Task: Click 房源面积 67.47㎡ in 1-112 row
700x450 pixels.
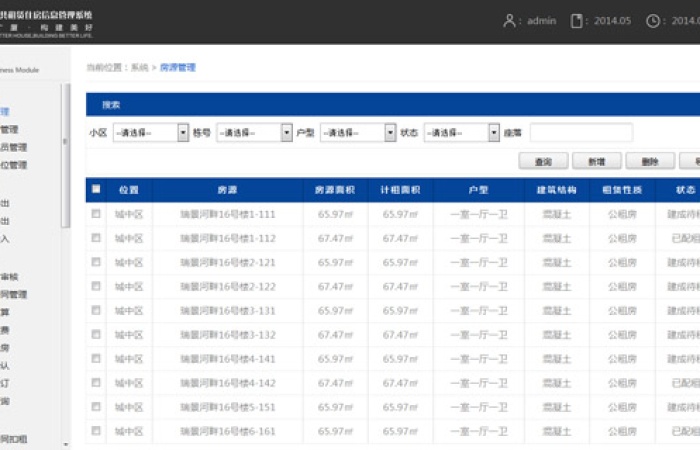Action: (x=335, y=238)
